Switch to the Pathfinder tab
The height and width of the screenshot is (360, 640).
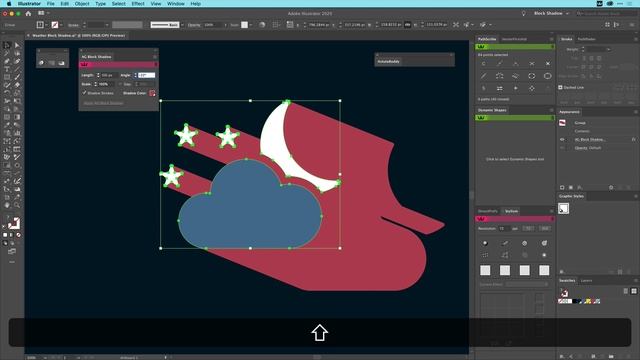coord(587,39)
